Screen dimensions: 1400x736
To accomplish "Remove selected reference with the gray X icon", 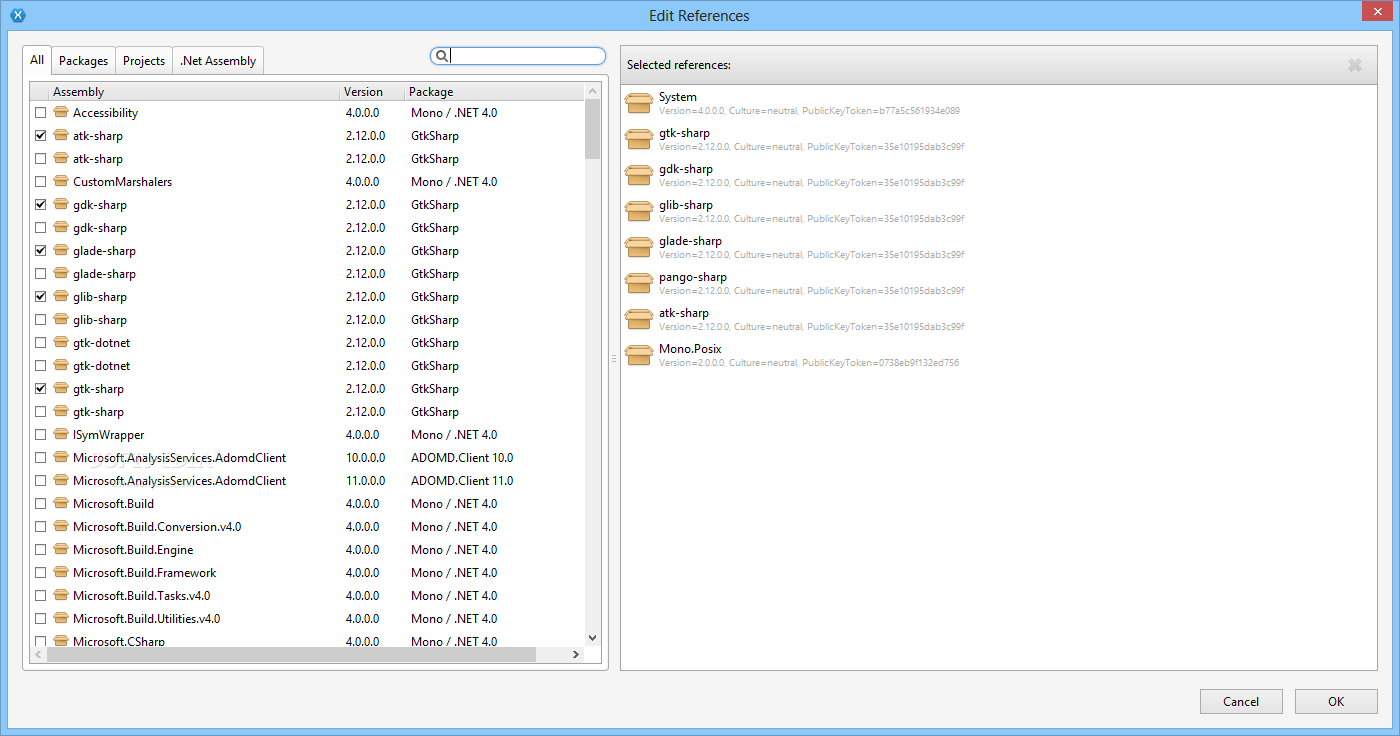I will tap(1355, 65).
